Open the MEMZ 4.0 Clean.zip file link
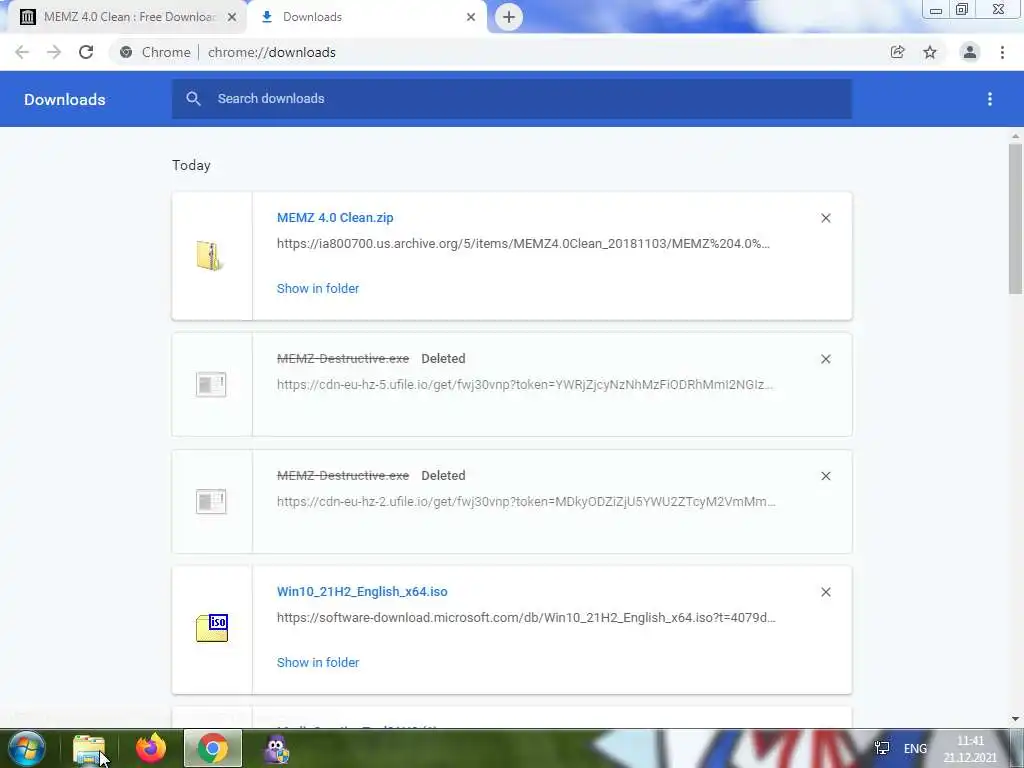This screenshot has width=1024, height=768. [335, 217]
